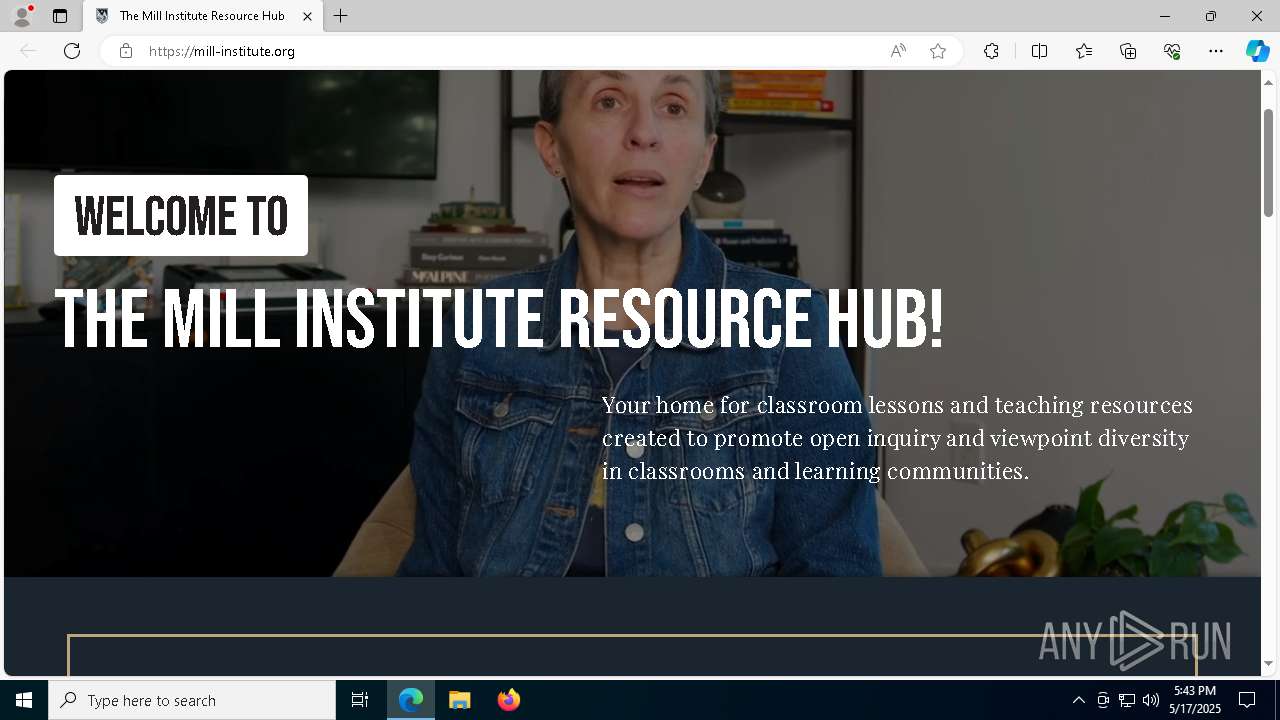Click the taskbar search box
The image size is (1280, 720).
click(x=192, y=700)
